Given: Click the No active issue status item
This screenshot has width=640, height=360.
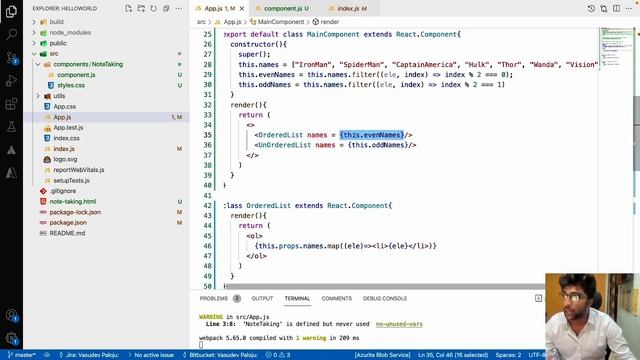Looking at the screenshot, I should 151,355.
